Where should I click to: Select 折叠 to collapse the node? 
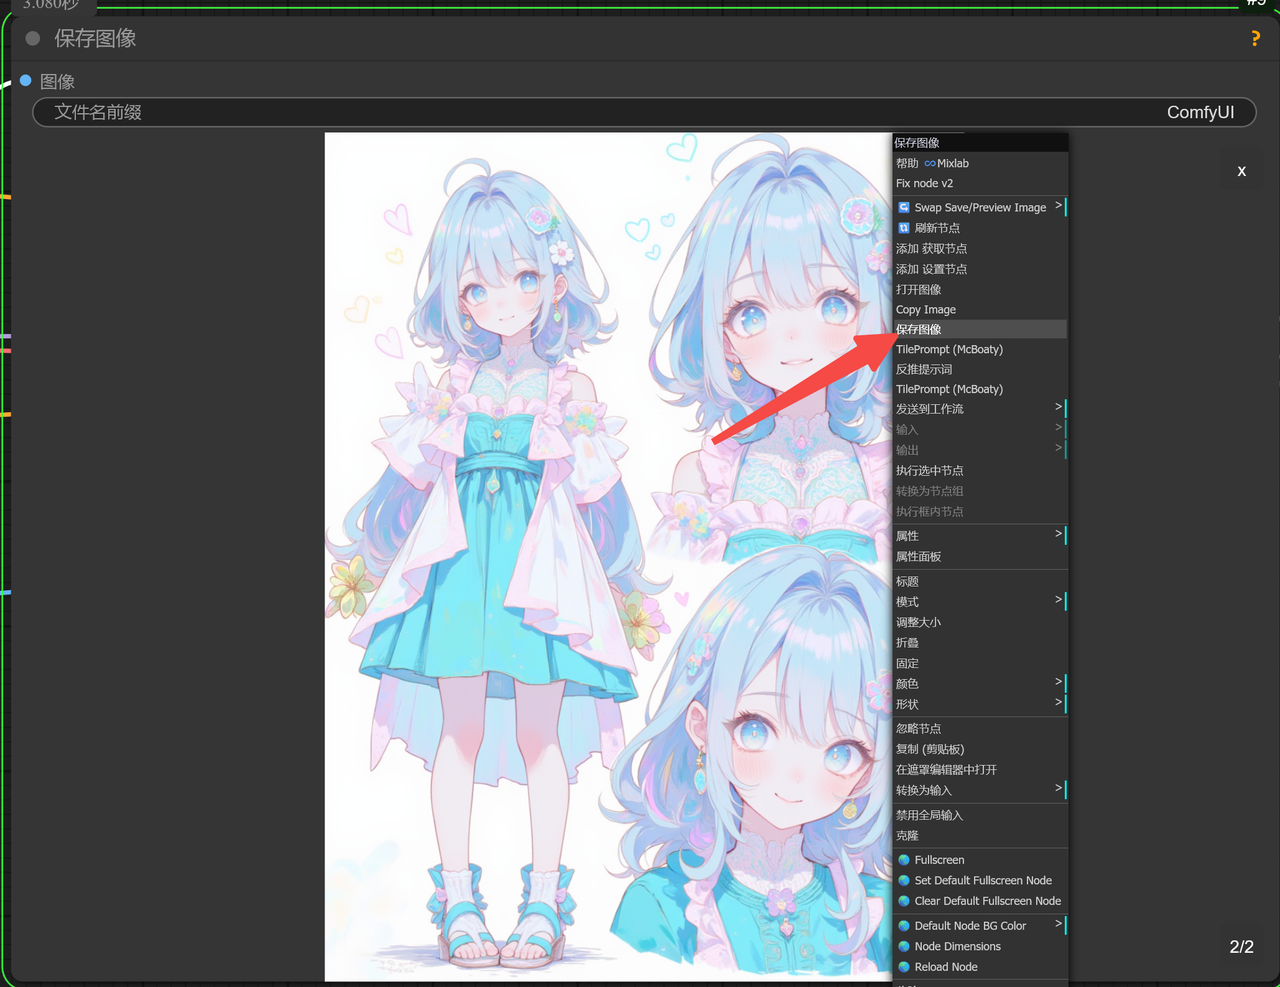point(980,642)
